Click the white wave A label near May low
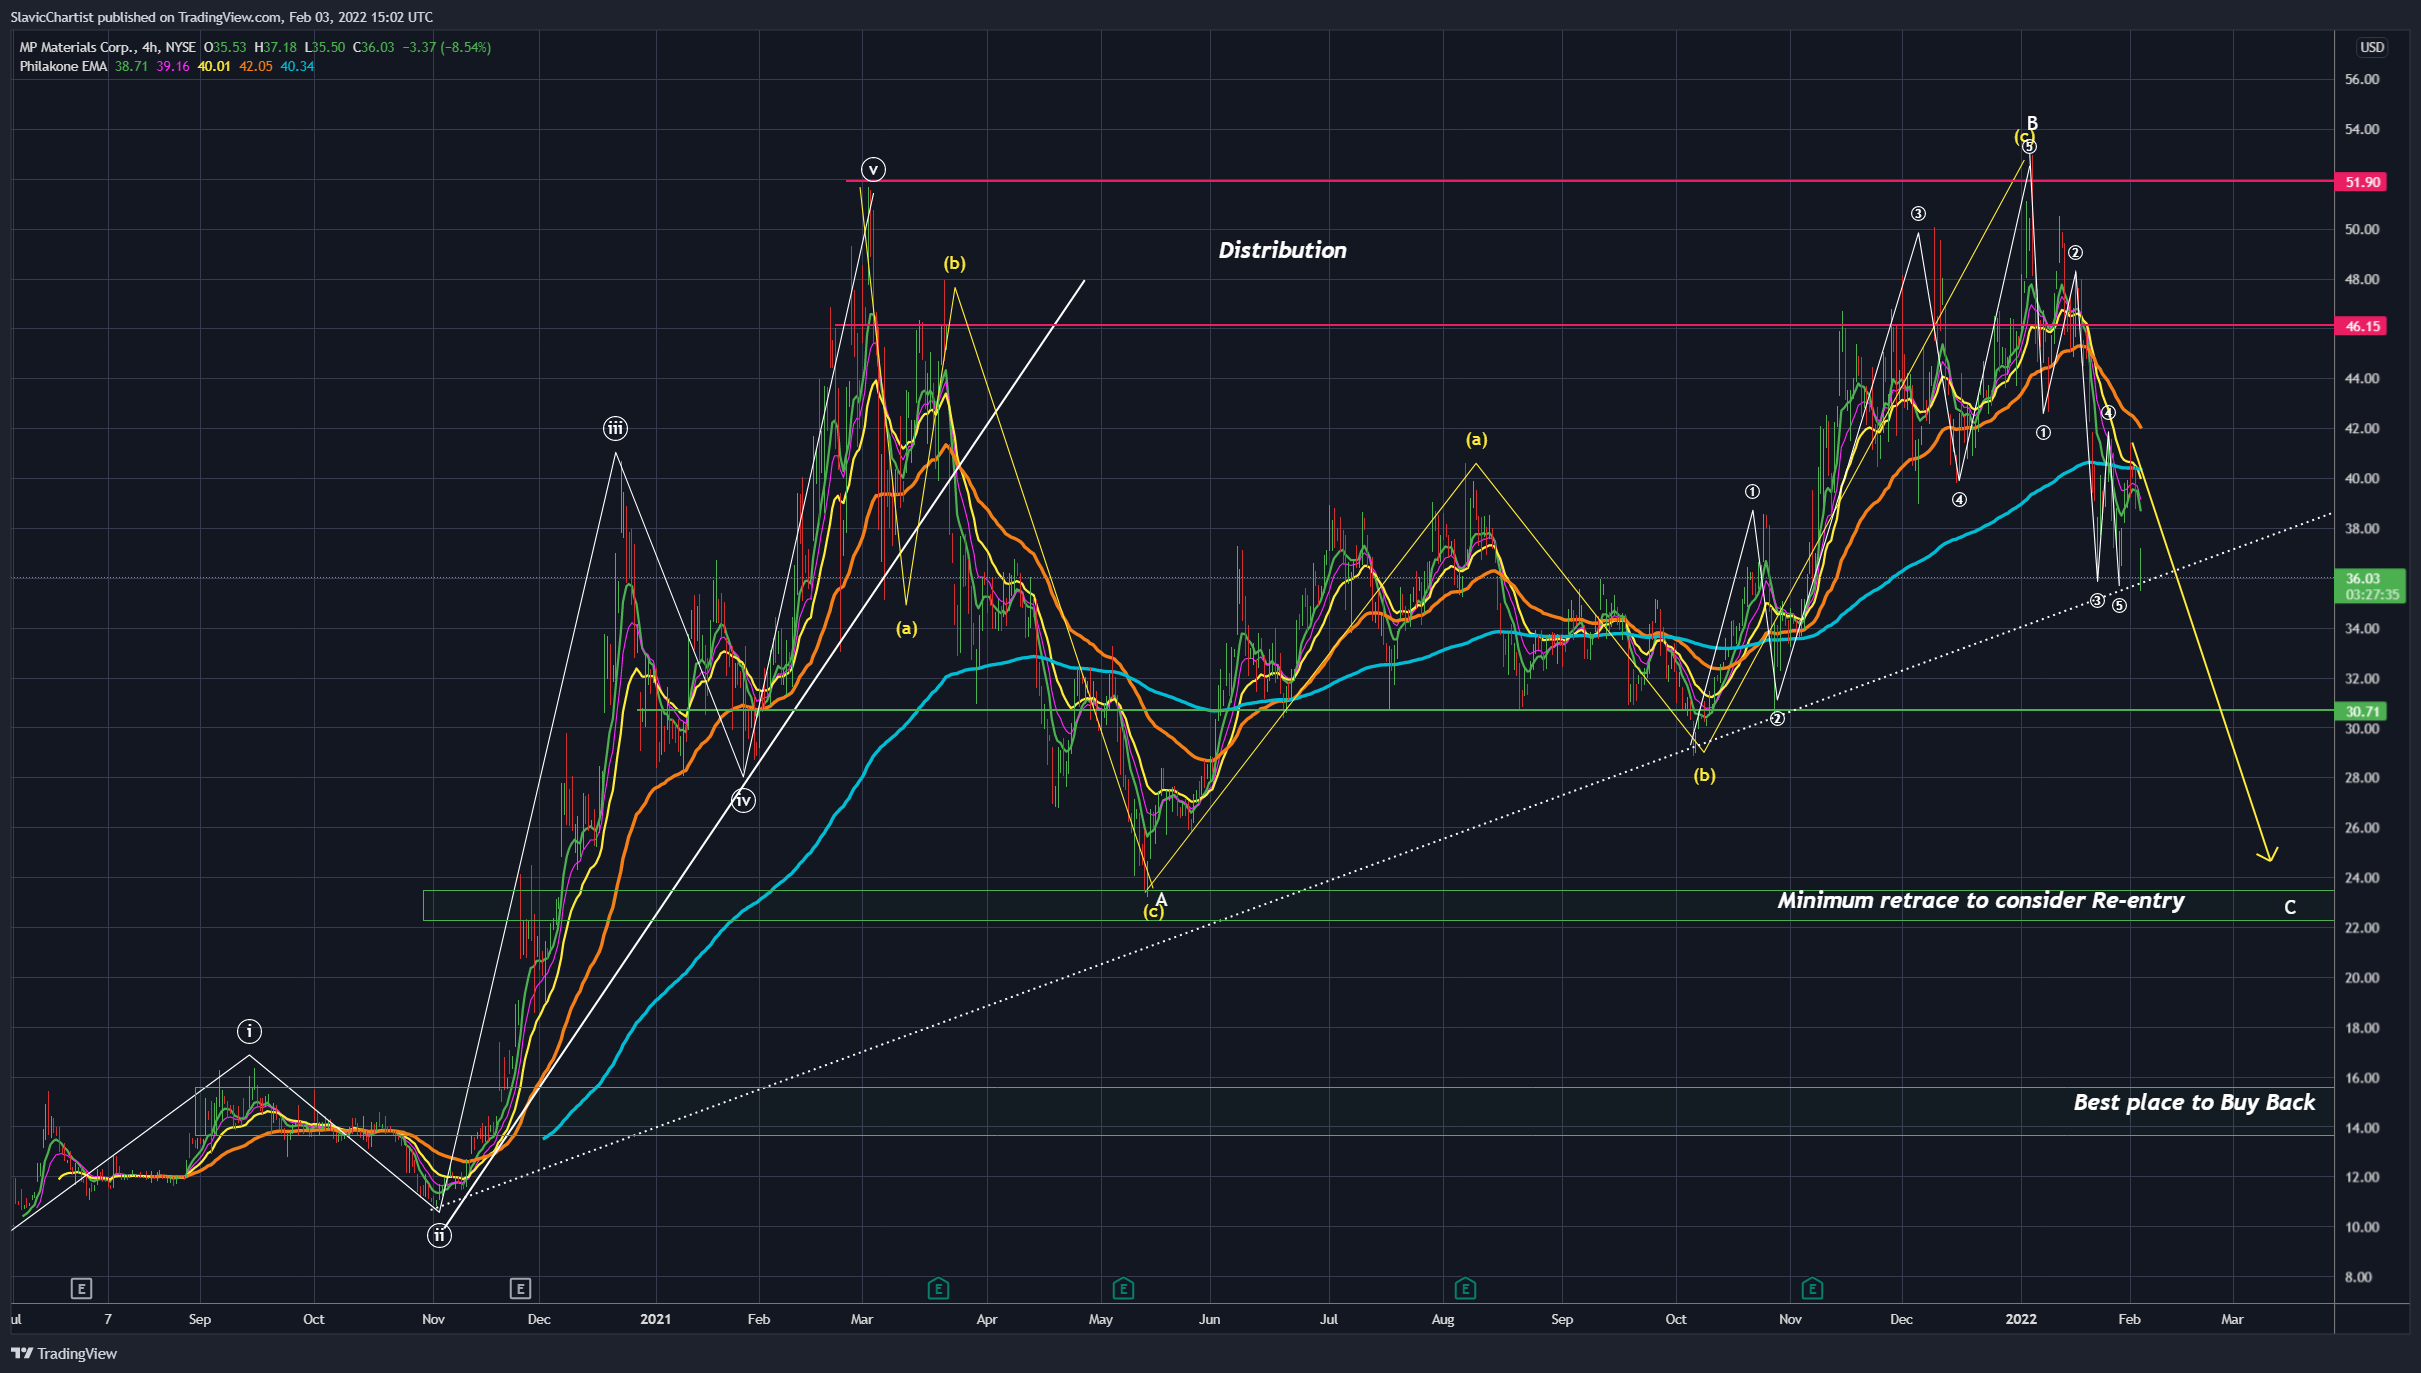This screenshot has width=2421, height=1373. tap(1161, 900)
